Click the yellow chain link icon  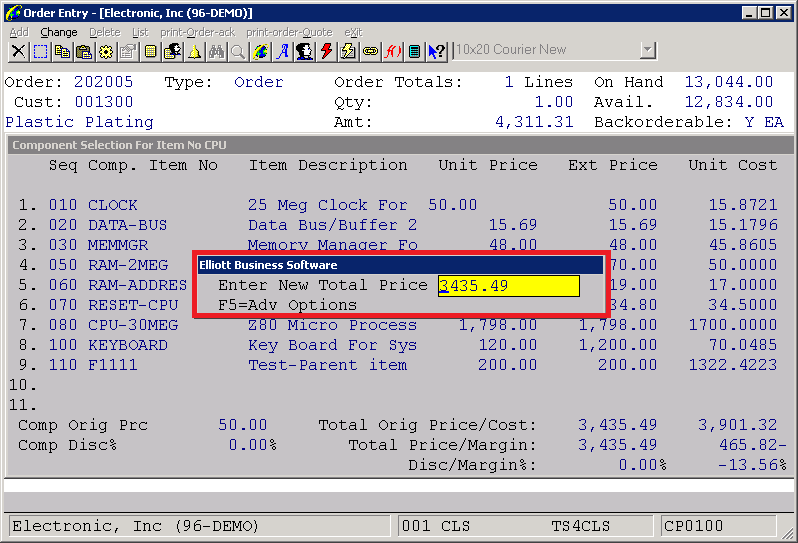pos(370,51)
